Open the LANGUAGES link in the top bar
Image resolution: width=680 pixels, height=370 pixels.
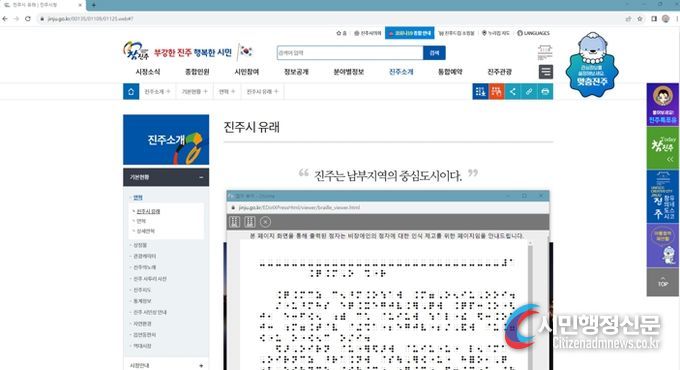click(533, 33)
